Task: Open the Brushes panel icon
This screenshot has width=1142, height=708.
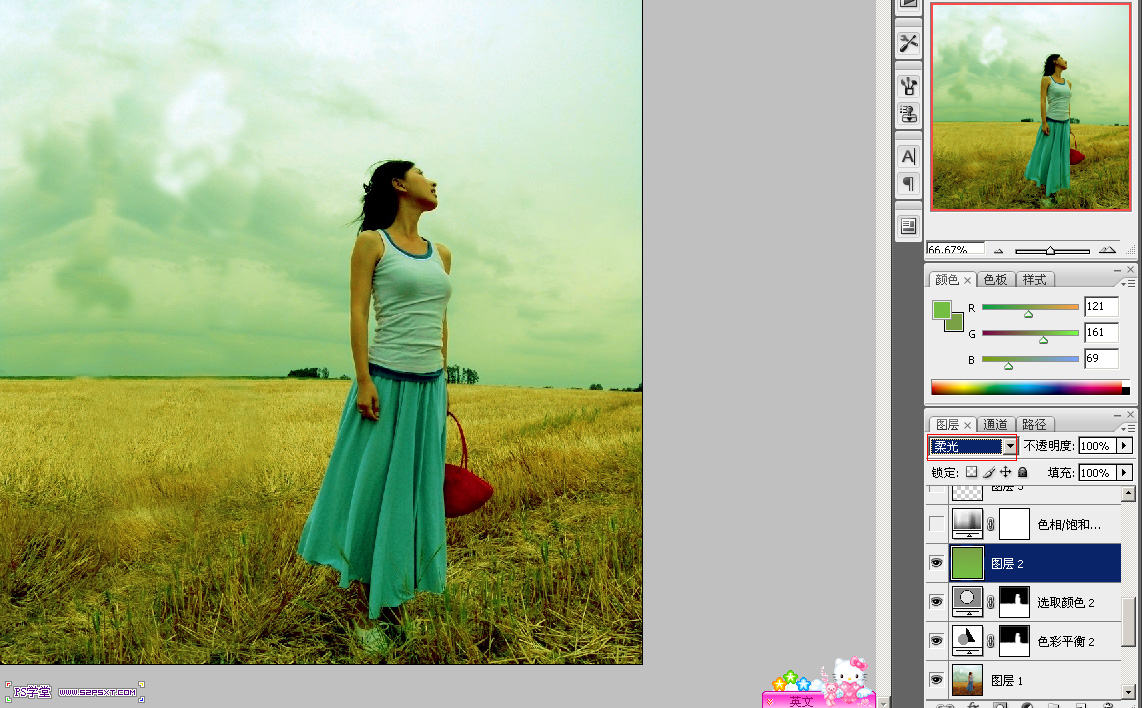Action: click(908, 86)
